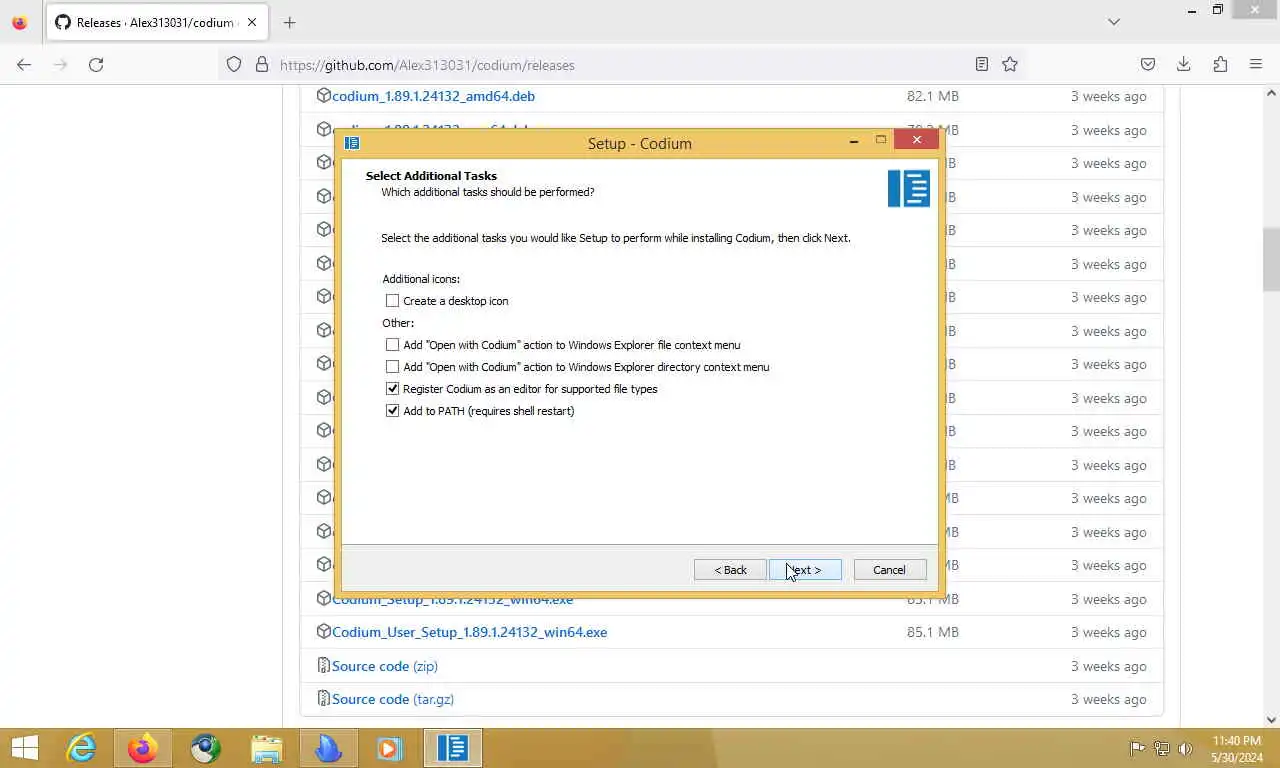Image resolution: width=1280 pixels, height=768 pixels.
Task: Check Open with Codium directory context menu option
Action: [392, 367]
